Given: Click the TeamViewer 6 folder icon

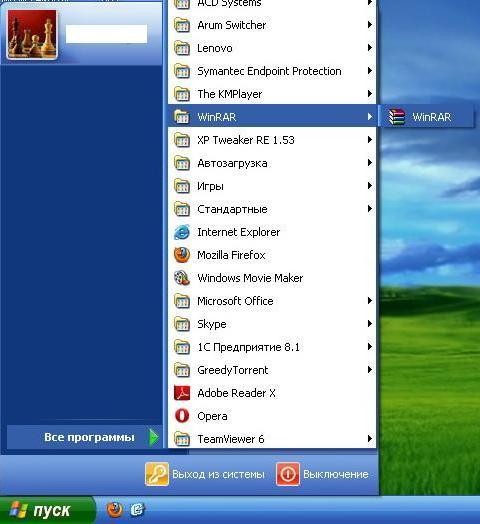Looking at the screenshot, I should (x=182, y=439).
